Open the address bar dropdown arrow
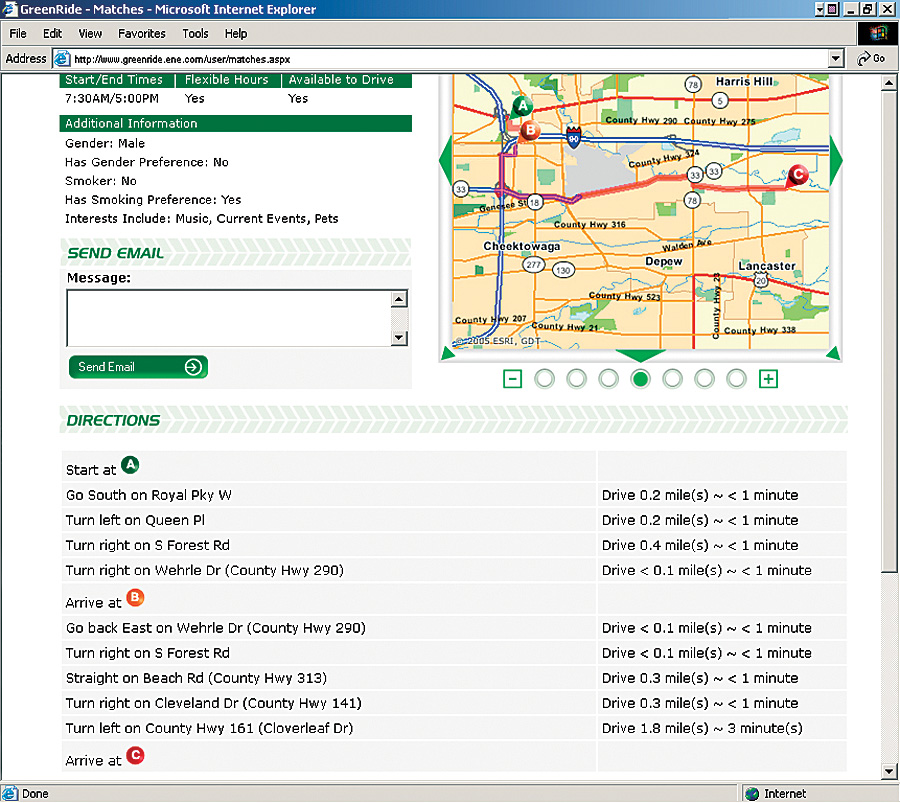The height and width of the screenshot is (803, 900). click(836, 59)
